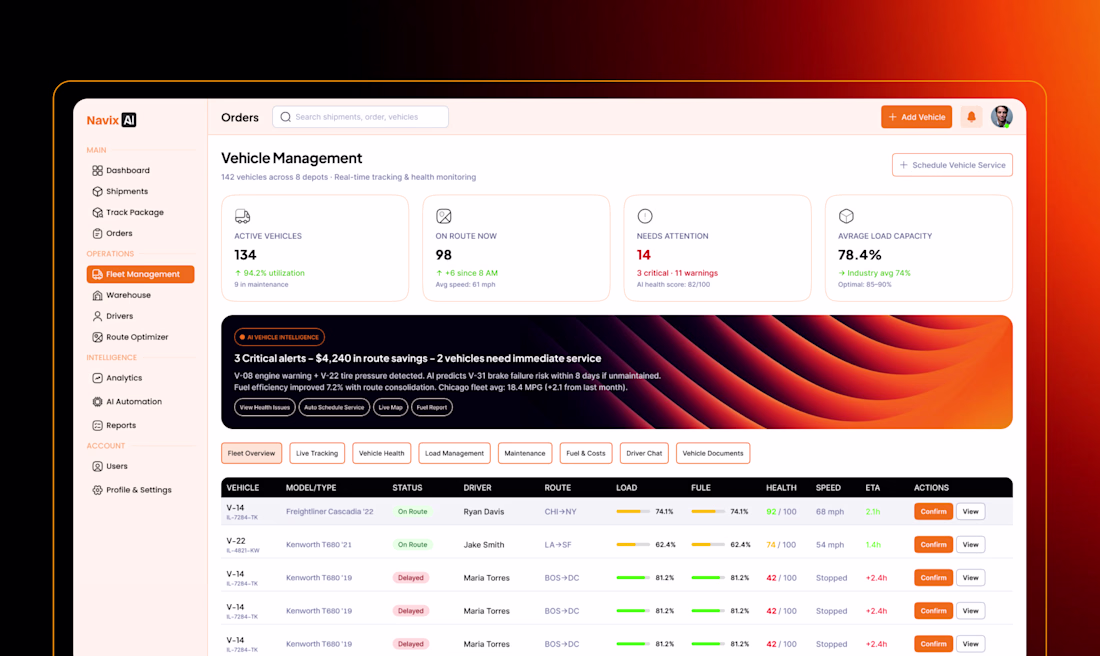1100x656 pixels.
Task: Confirm the Jake Smith V-22 row
Action: pyautogui.click(x=933, y=544)
